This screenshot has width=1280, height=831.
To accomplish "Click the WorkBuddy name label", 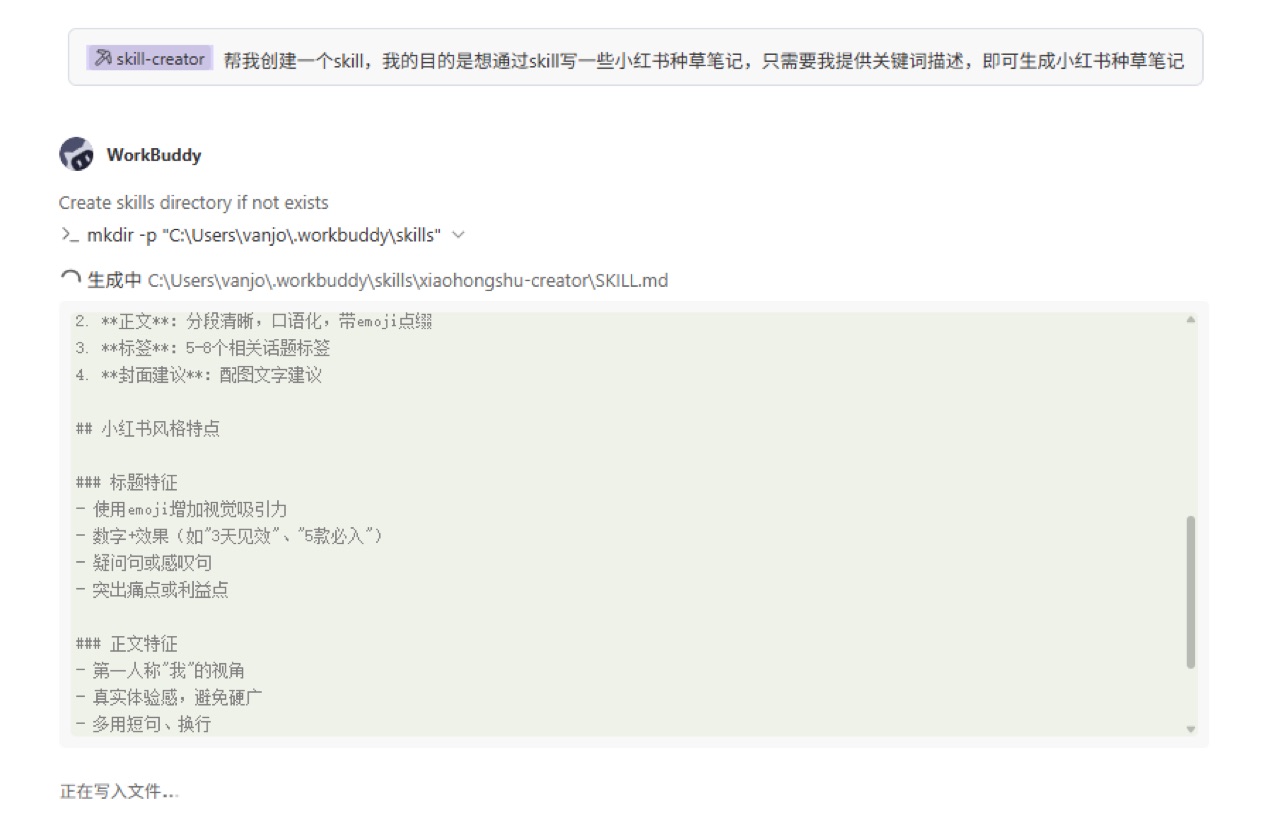I will tap(154, 155).
